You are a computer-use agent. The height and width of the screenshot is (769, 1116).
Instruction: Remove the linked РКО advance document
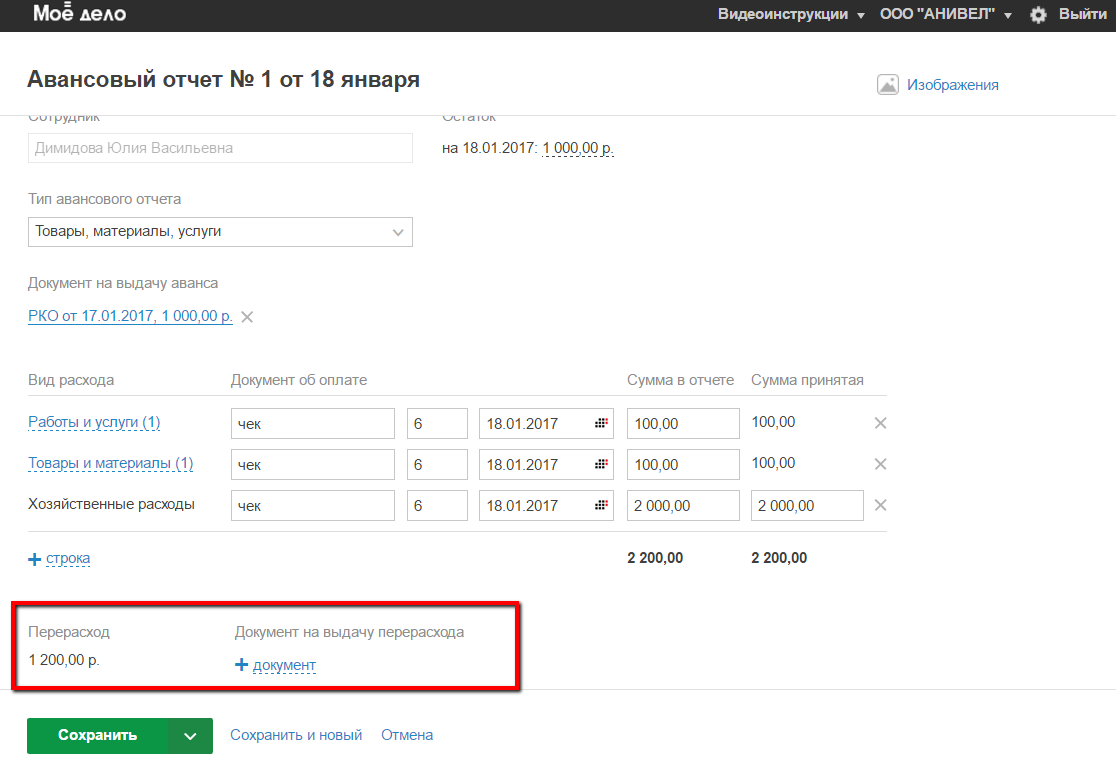[247, 317]
